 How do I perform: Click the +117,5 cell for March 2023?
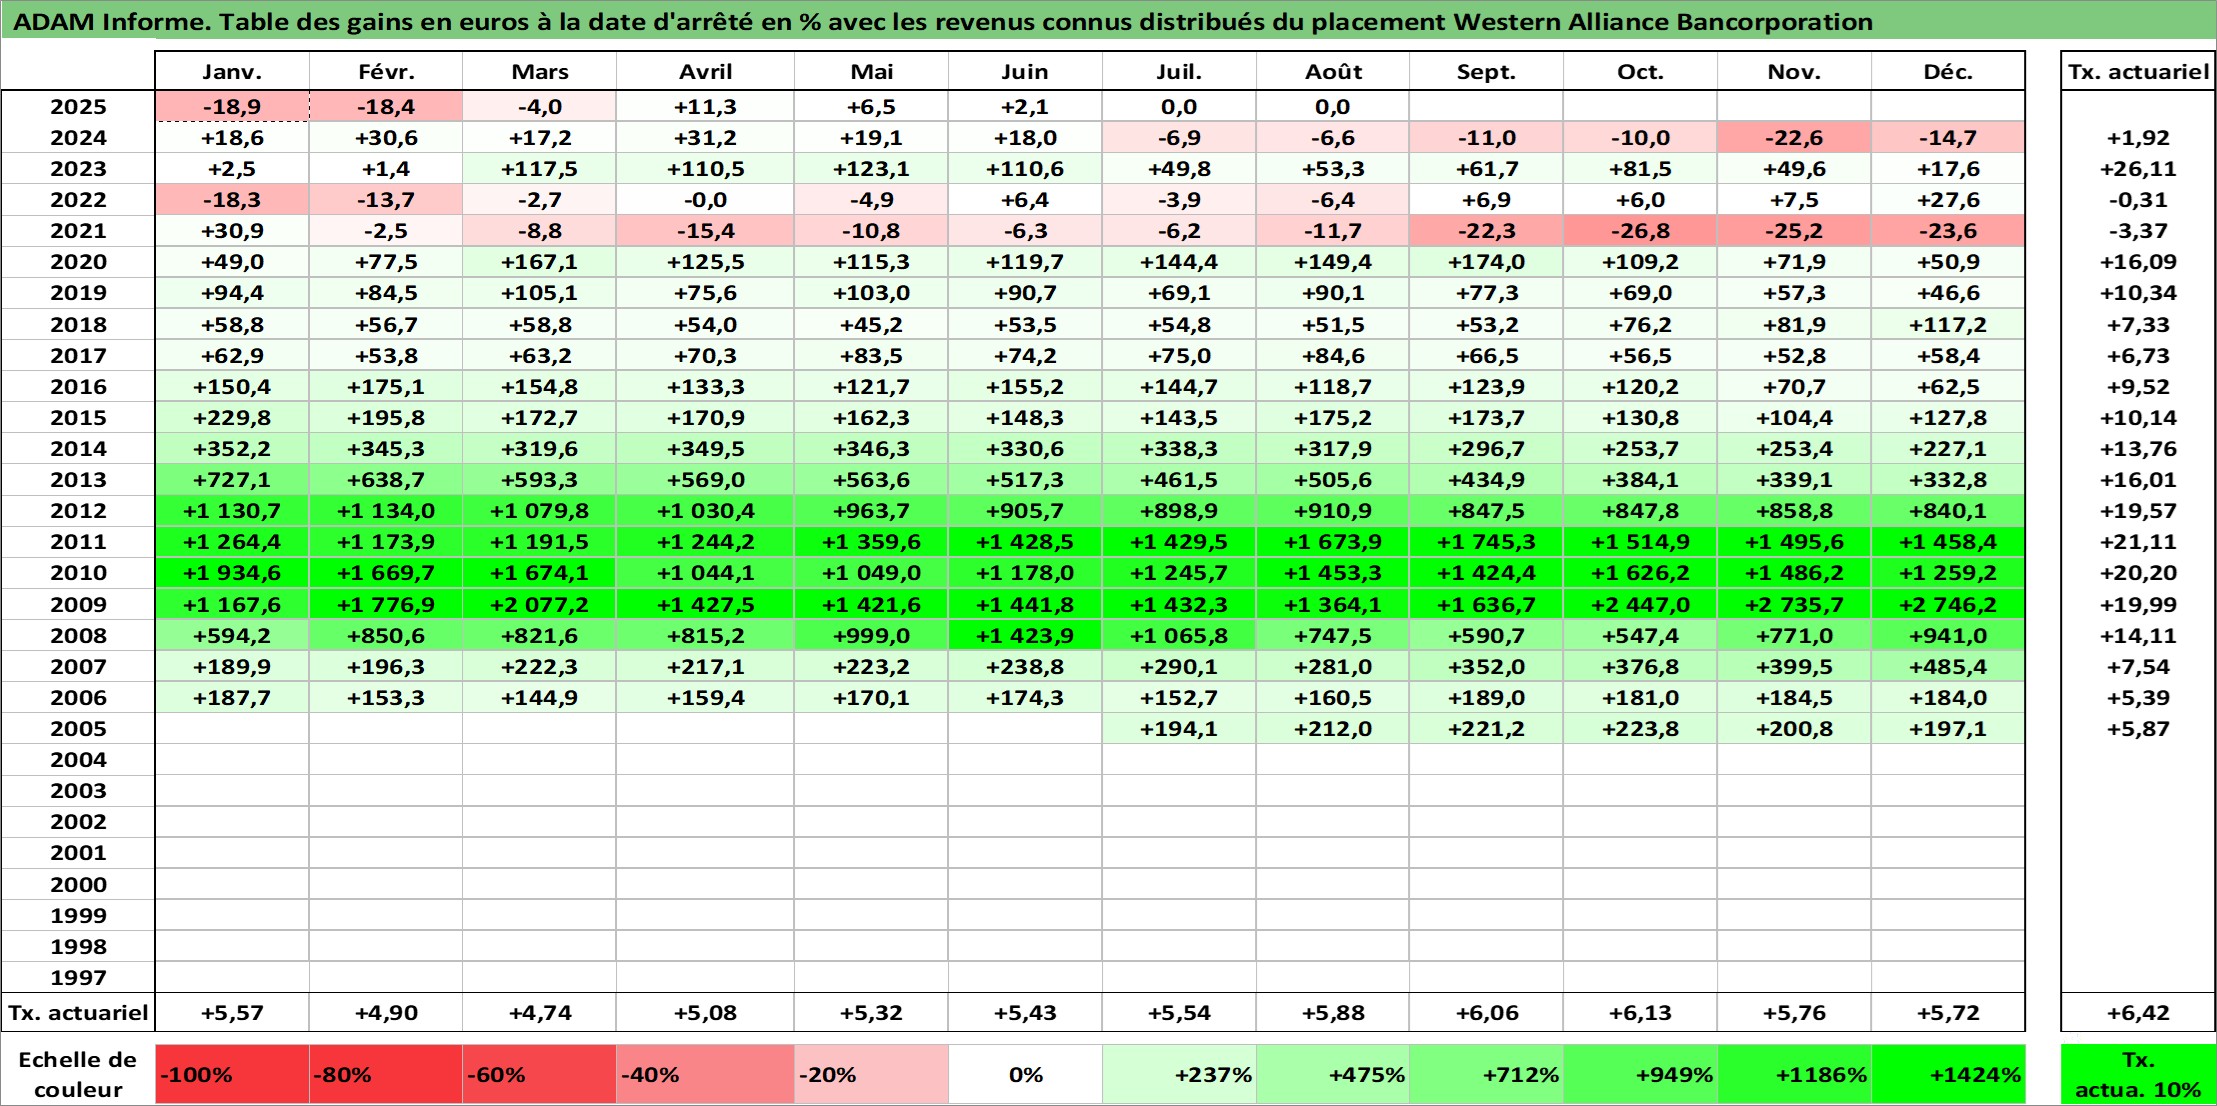click(x=539, y=169)
